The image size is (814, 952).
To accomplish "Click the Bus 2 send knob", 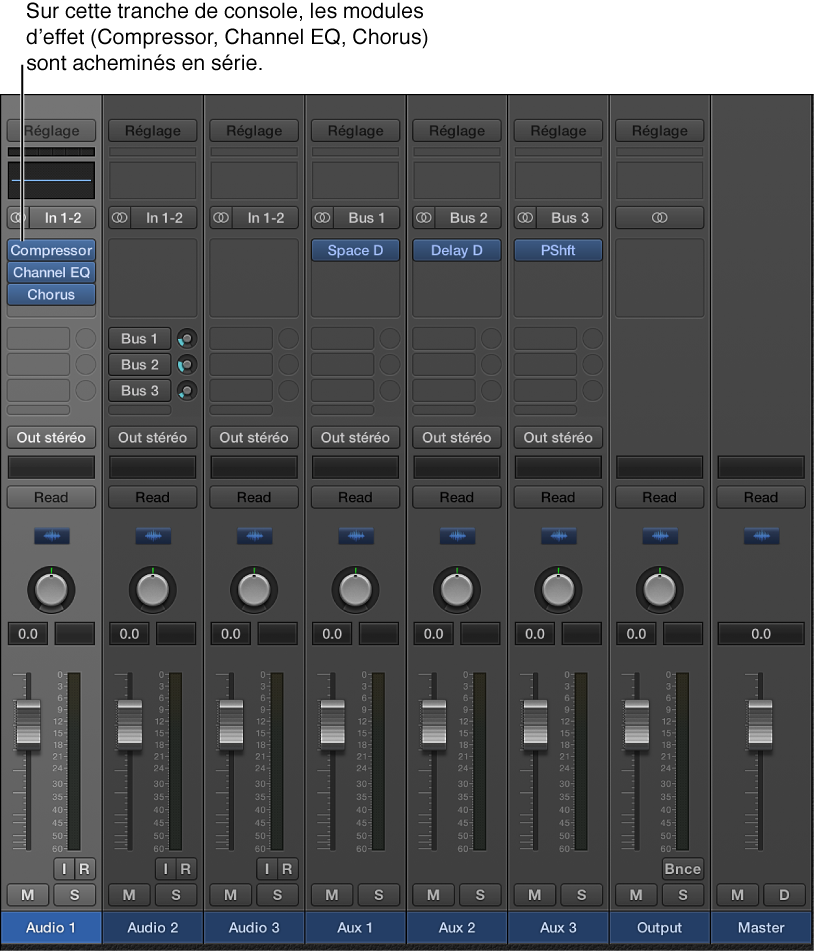I will 186,365.
